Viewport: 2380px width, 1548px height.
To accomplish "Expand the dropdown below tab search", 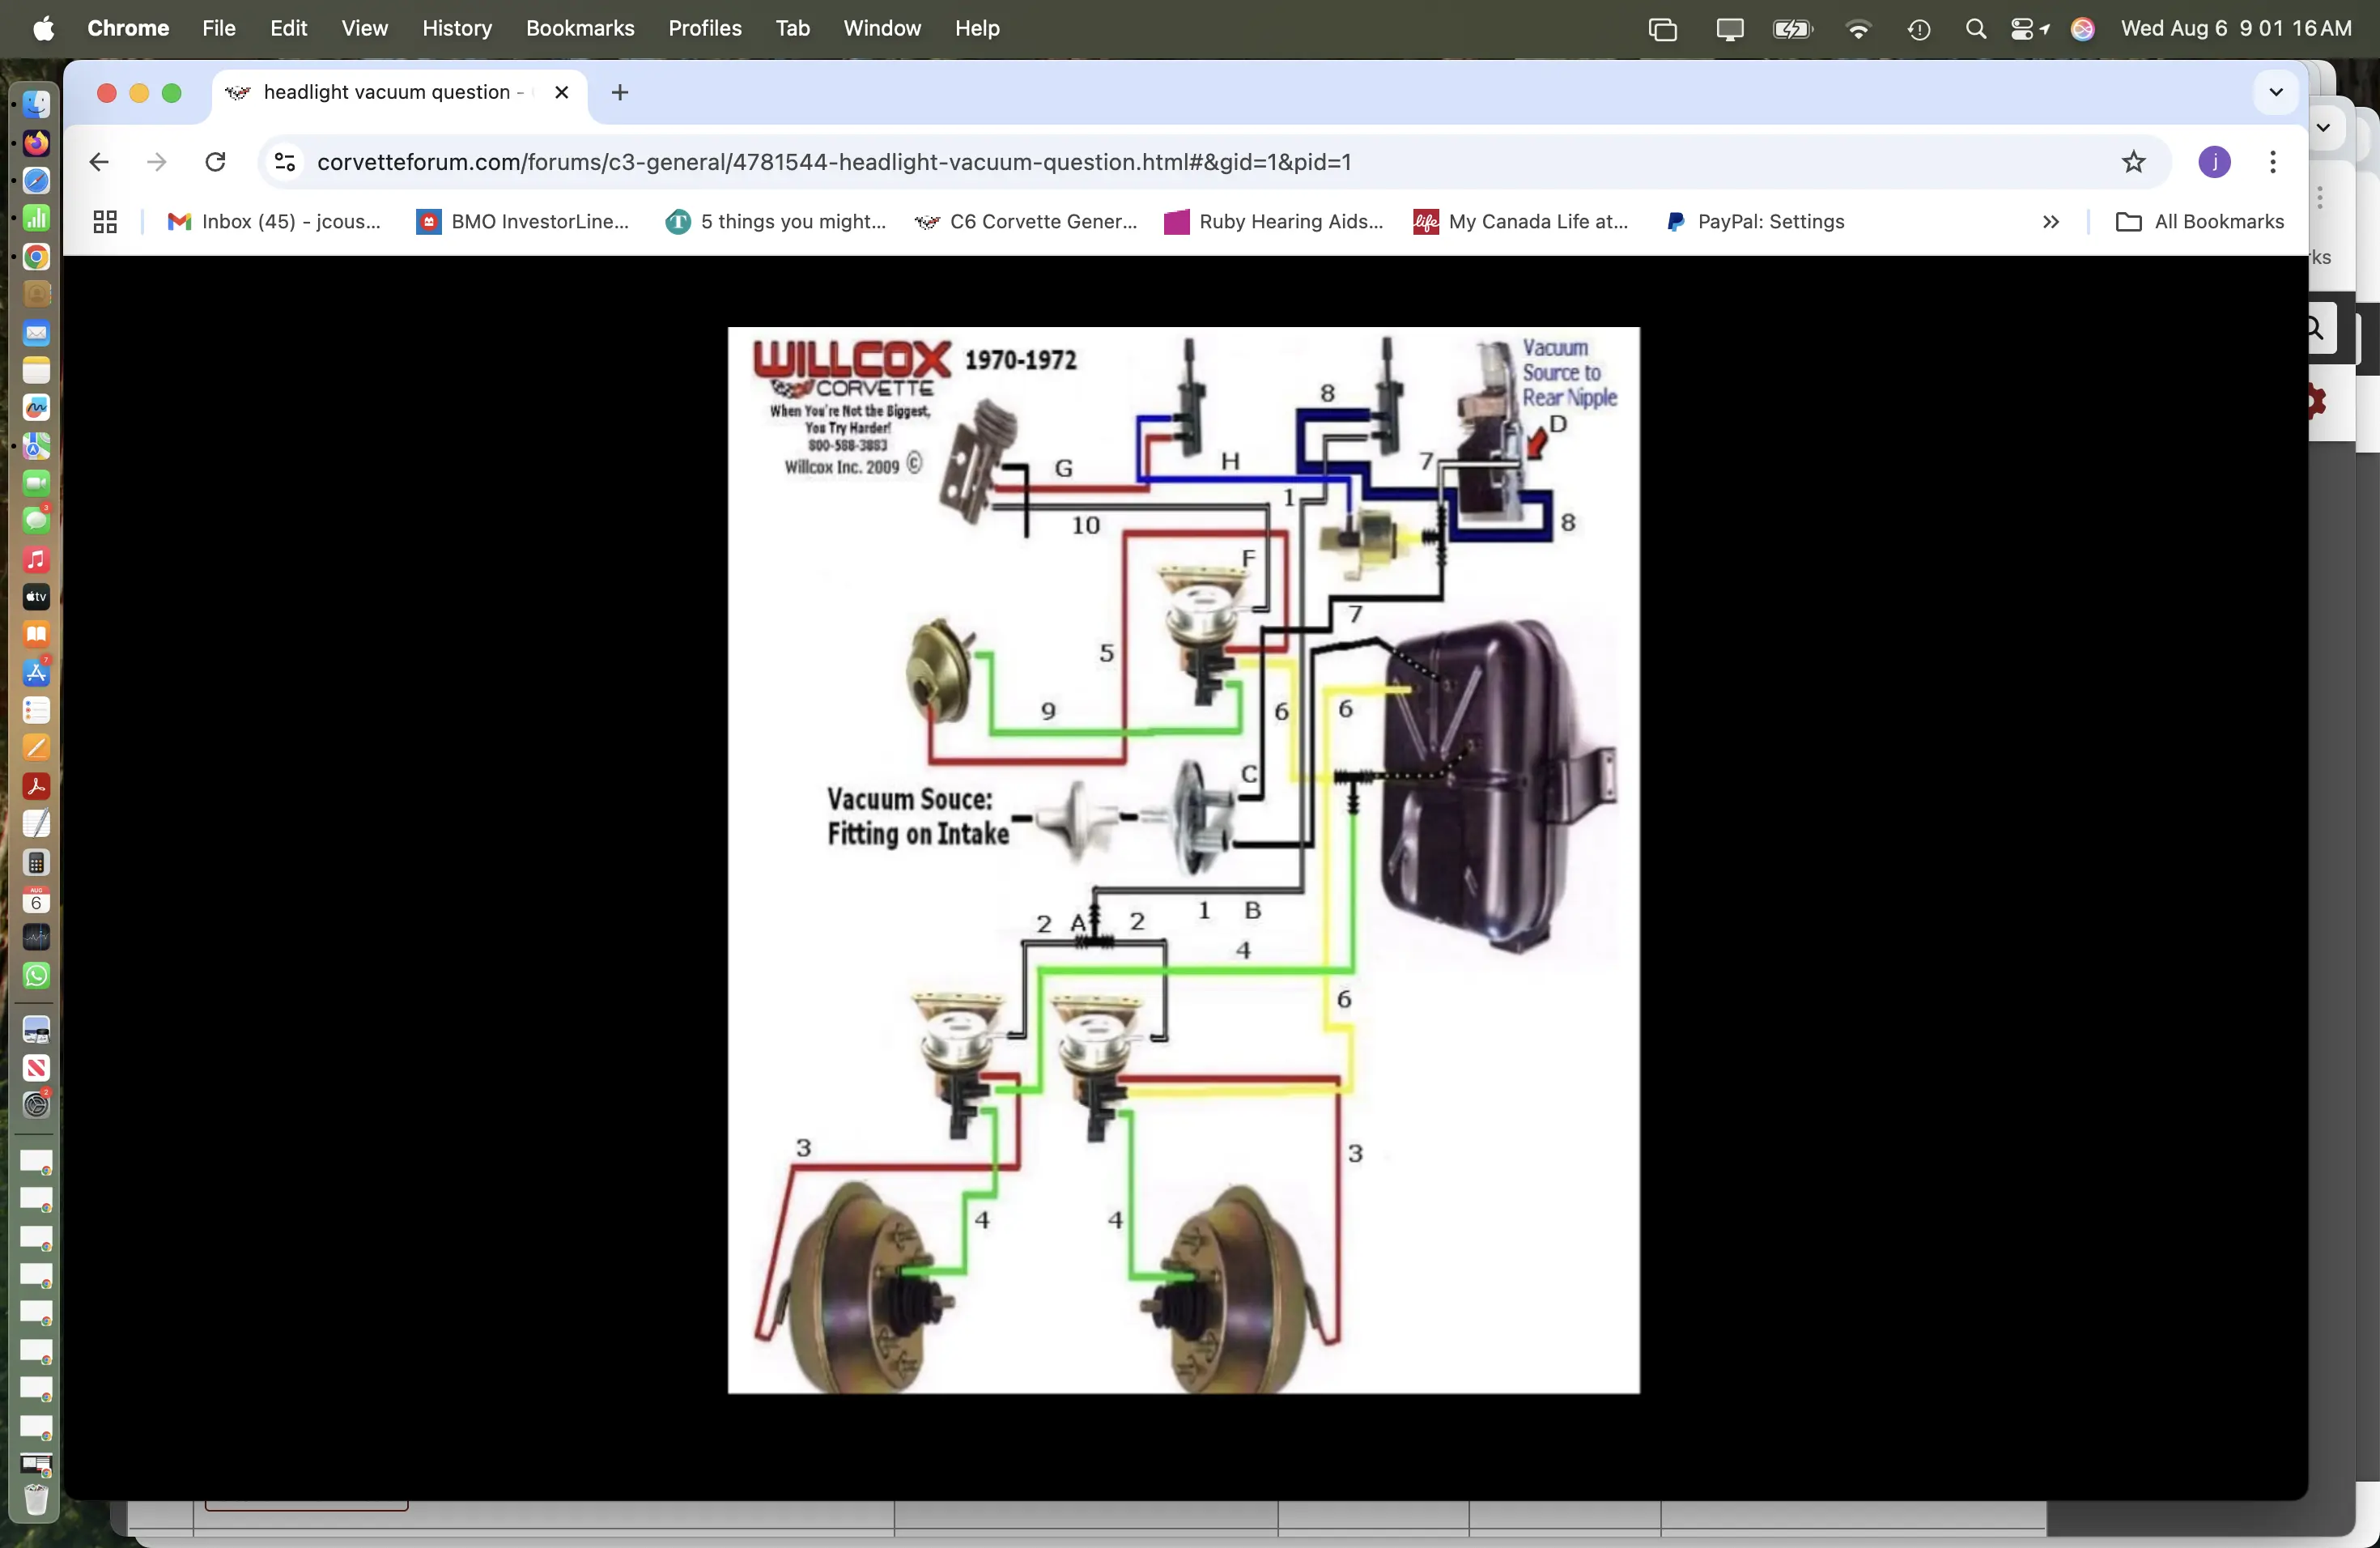I will click(2324, 128).
